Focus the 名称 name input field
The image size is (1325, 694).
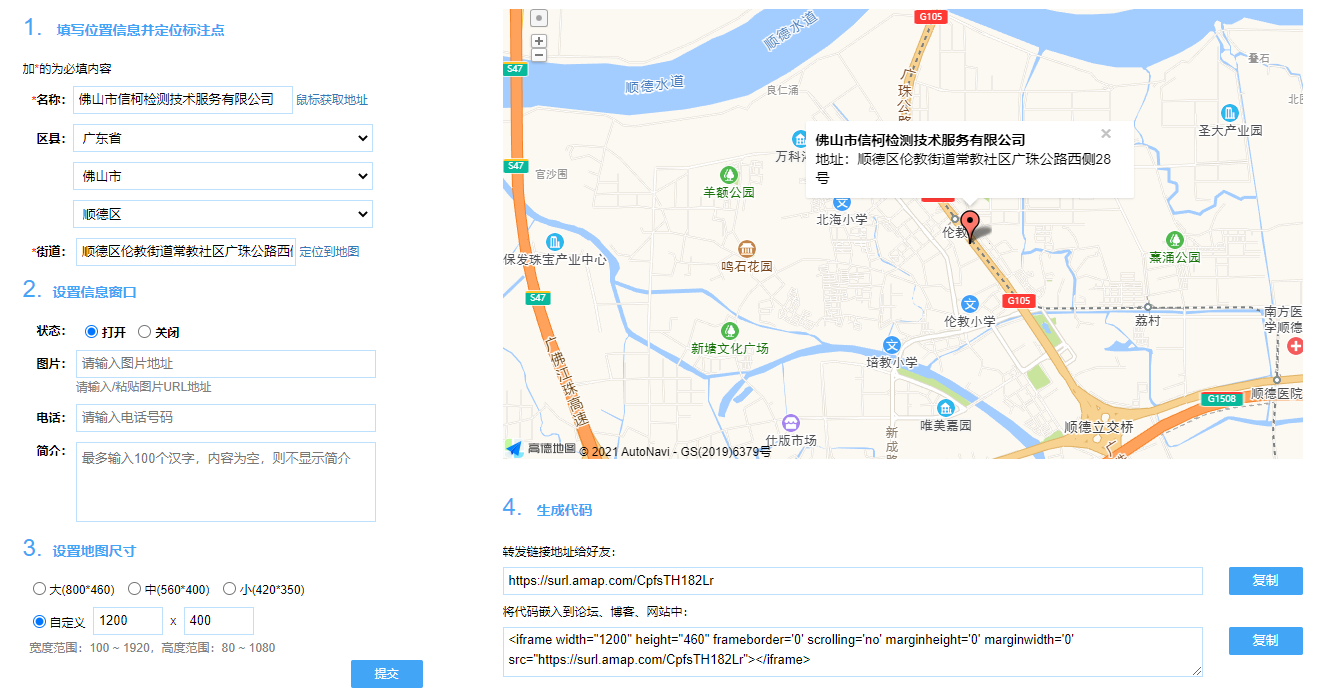pos(183,100)
